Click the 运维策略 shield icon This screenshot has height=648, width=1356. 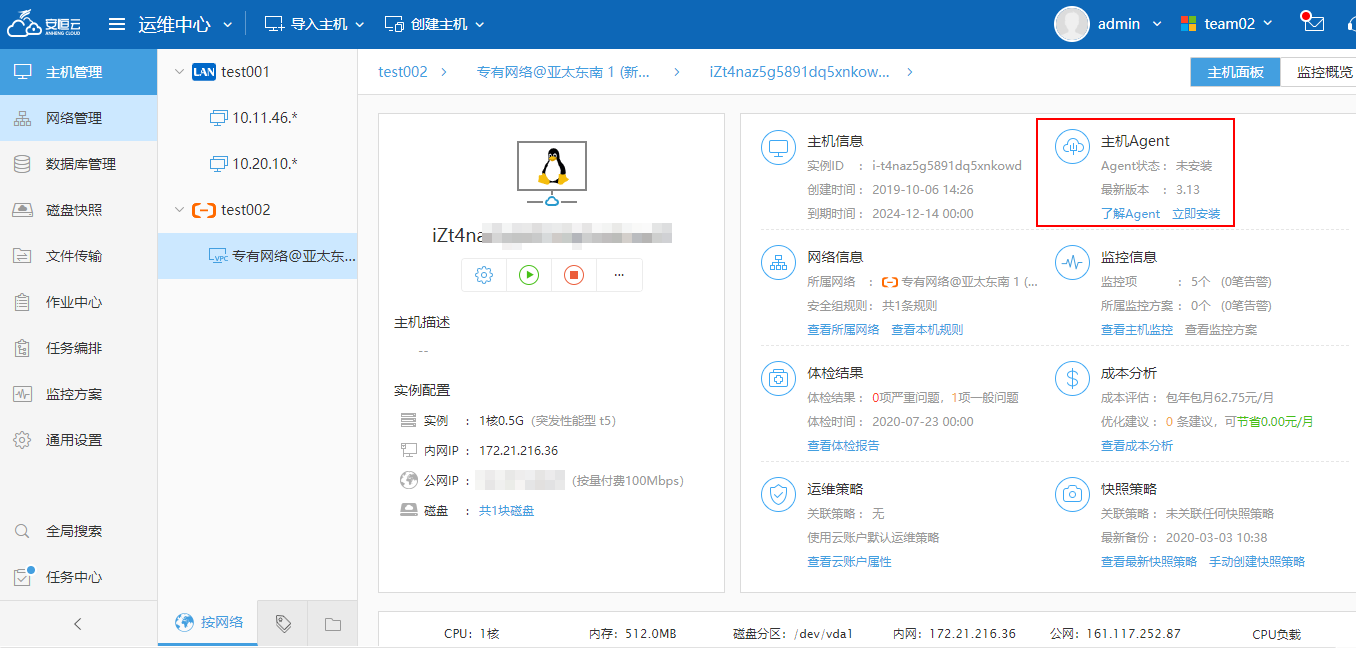tap(778, 495)
